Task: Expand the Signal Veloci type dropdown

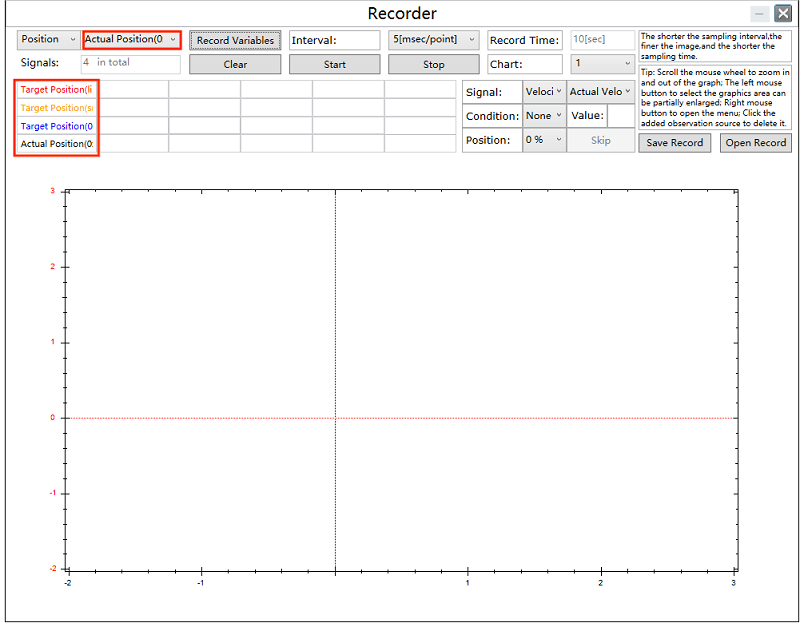Action: coord(544,92)
